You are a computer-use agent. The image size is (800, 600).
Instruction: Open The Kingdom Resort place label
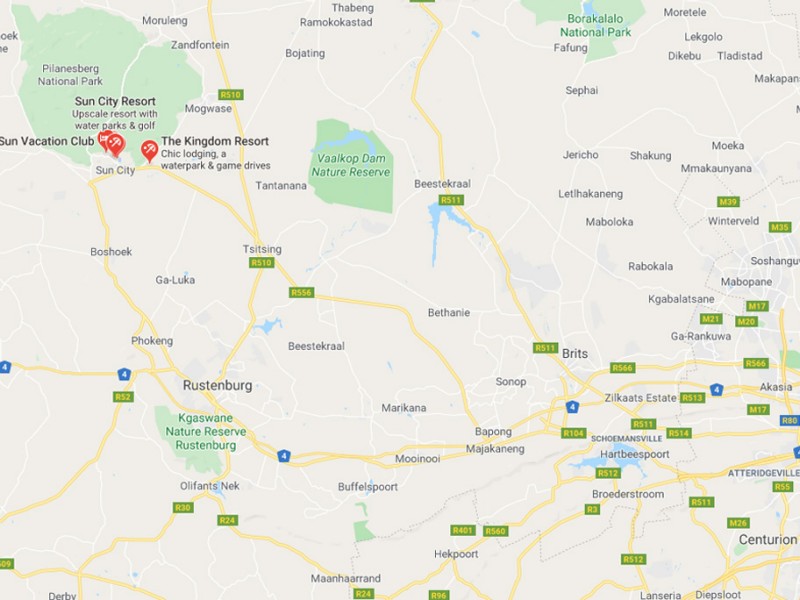coord(215,141)
